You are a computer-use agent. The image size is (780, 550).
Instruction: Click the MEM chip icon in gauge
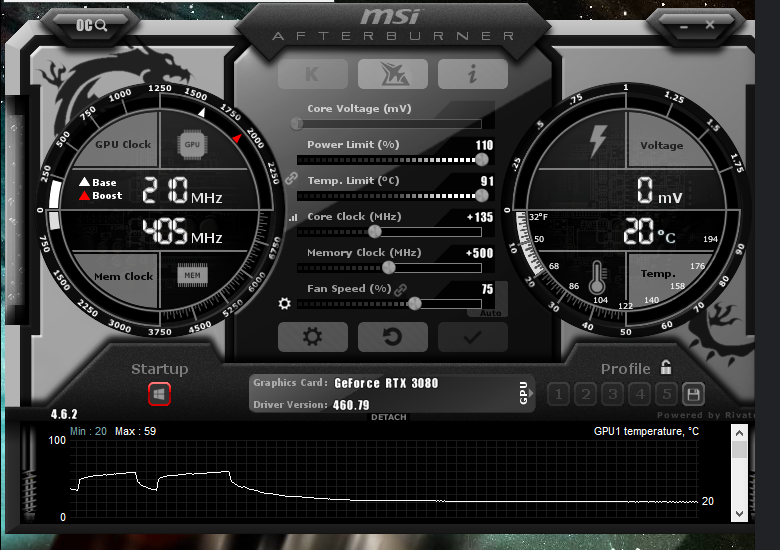click(193, 275)
